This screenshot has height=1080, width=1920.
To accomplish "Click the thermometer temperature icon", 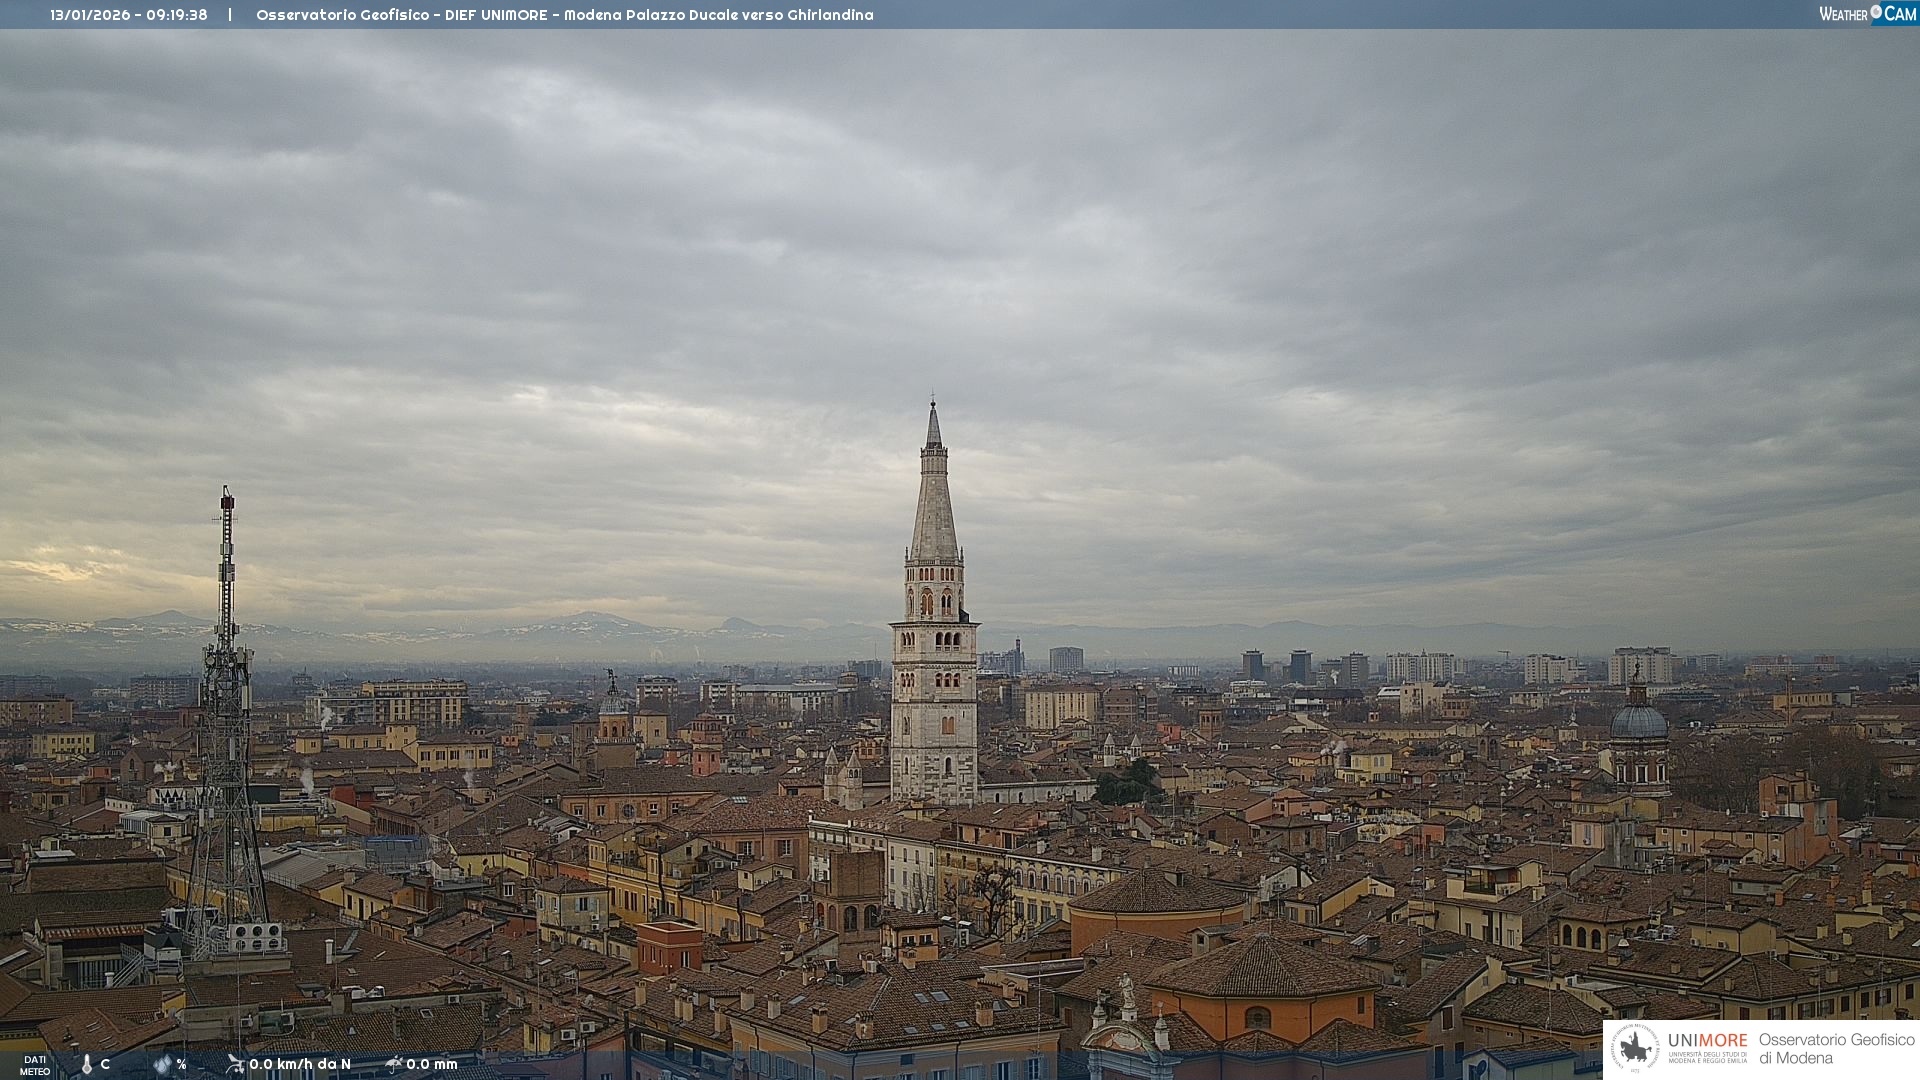I will [87, 1065].
